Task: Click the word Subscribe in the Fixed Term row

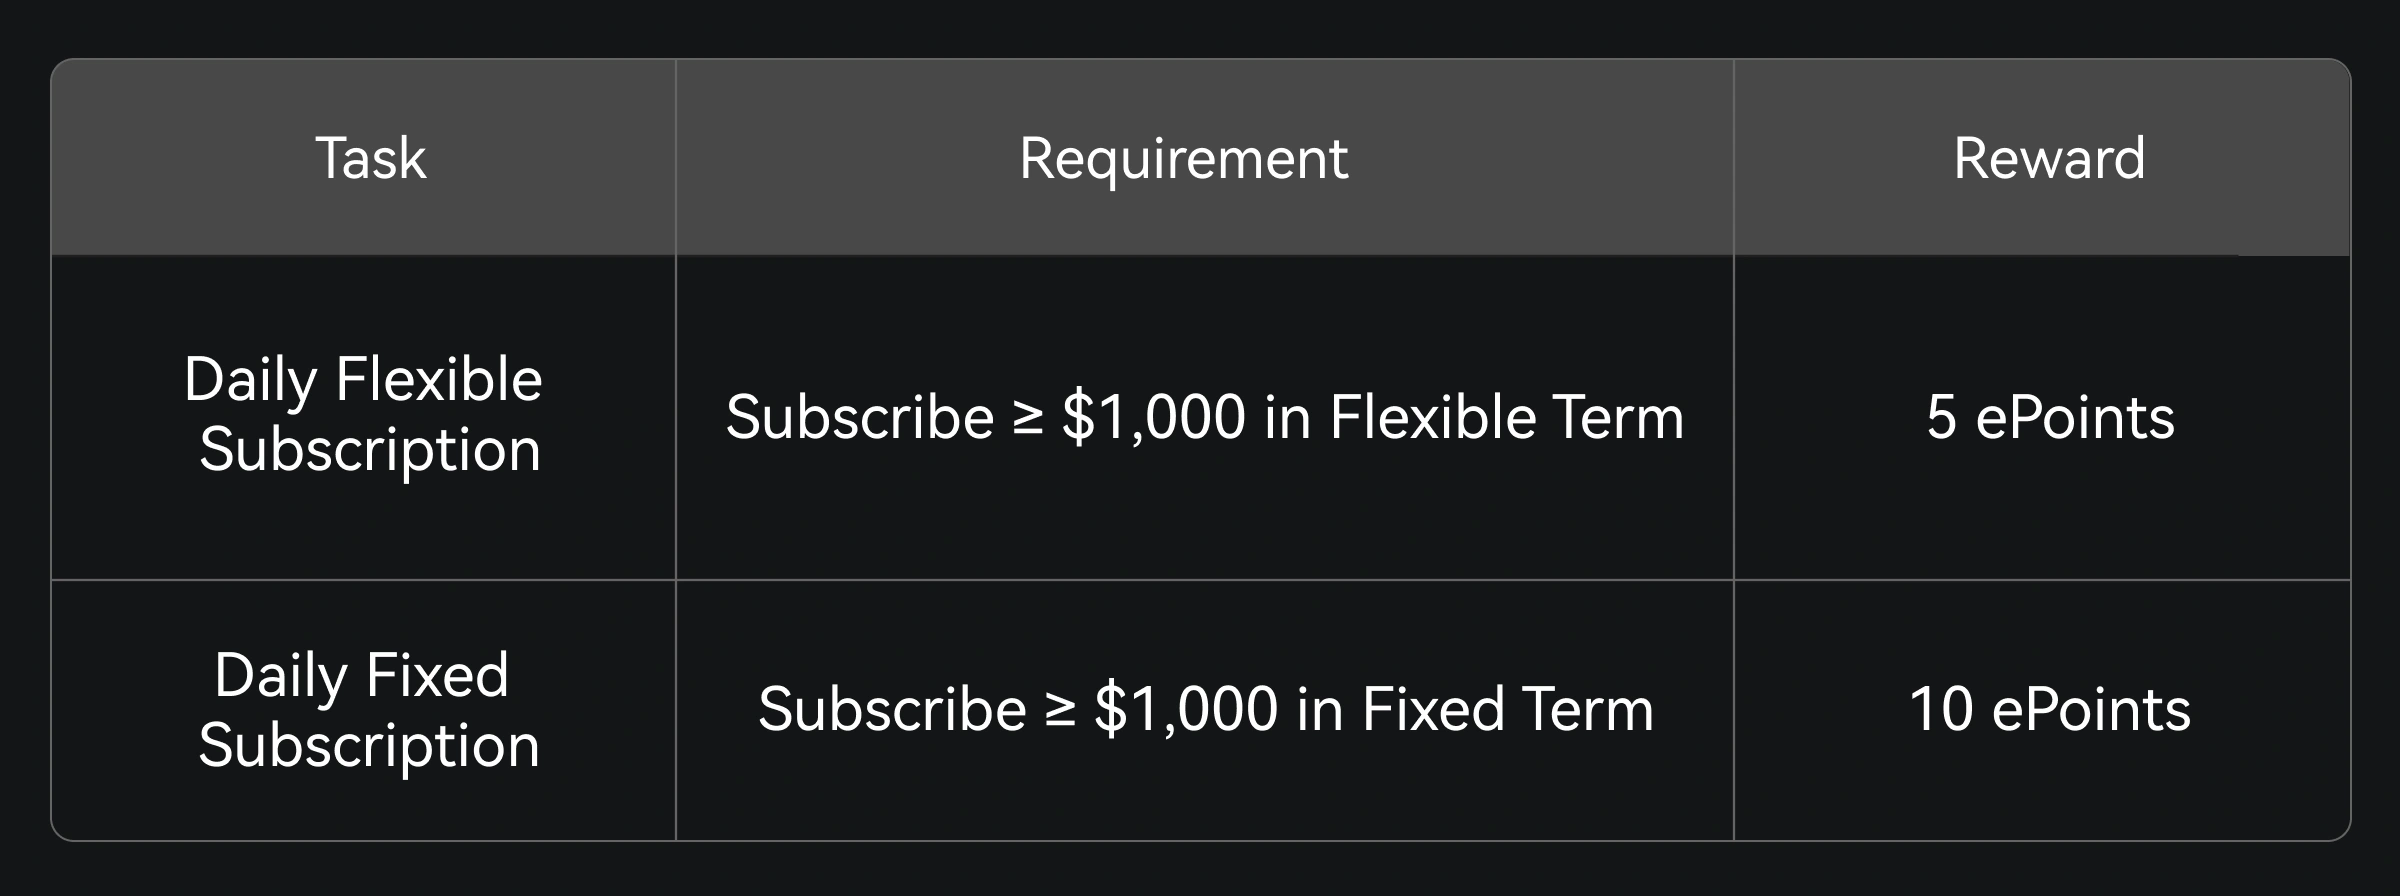Action: 892,709
